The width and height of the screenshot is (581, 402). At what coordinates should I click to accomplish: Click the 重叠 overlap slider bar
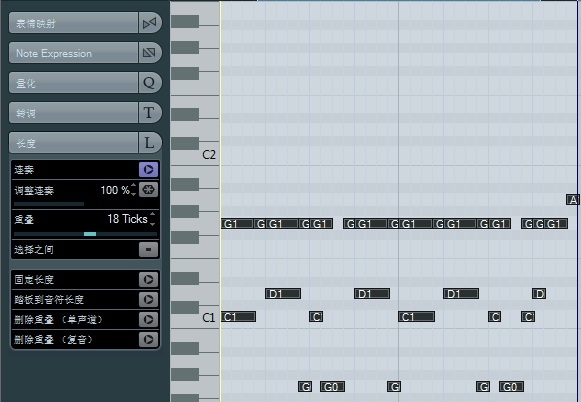pyautogui.click(x=85, y=234)
